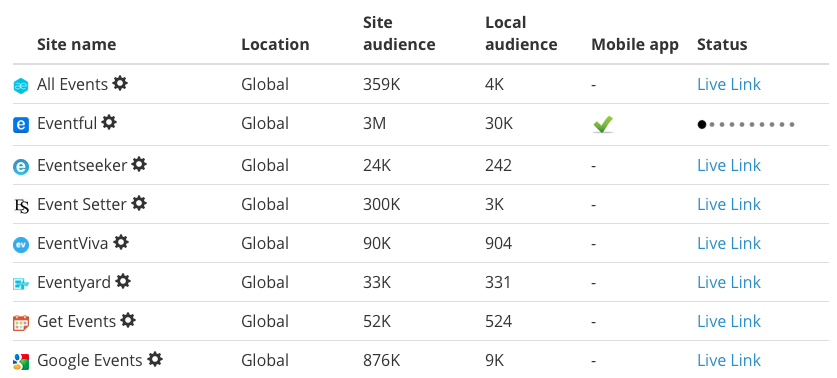Open gear settings for Eventyard
Image resolution: width=837 pixels, height=378 pixels.
pyautogui.click(x=123, y=281)
